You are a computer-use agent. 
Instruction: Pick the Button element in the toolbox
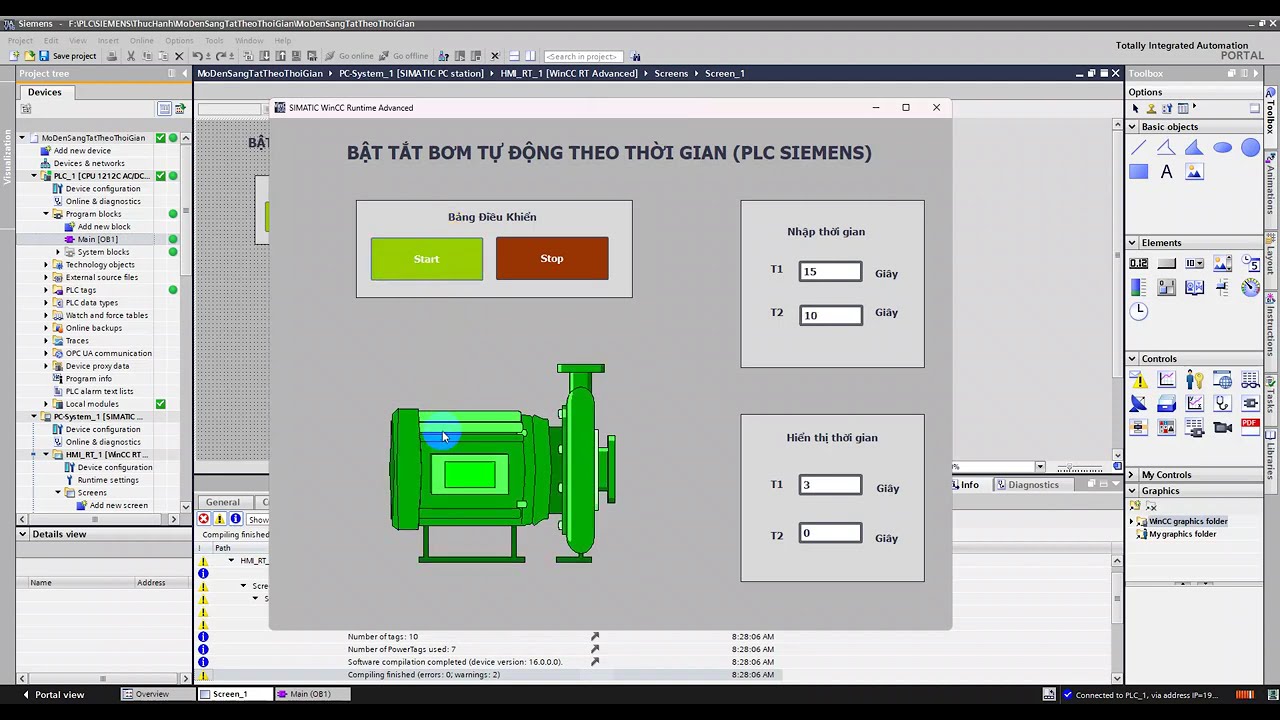[1166, 264]
